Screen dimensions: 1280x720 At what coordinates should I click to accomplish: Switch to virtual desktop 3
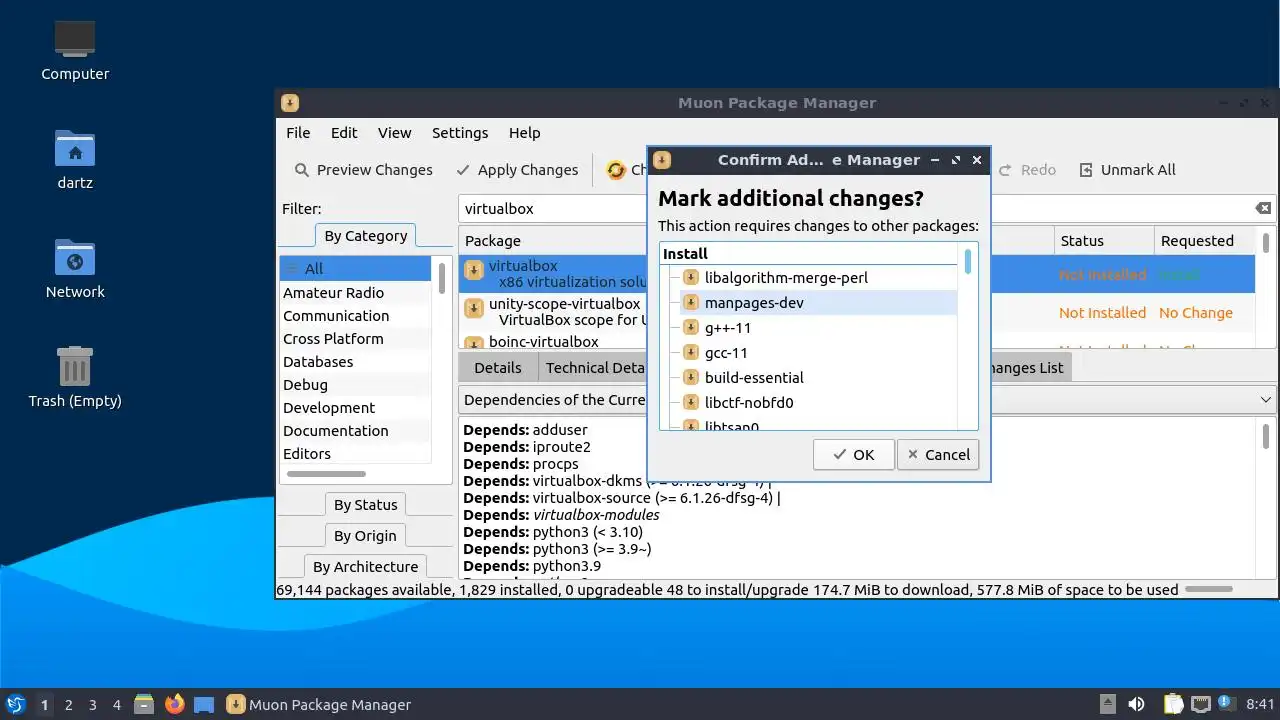(92, 704)
